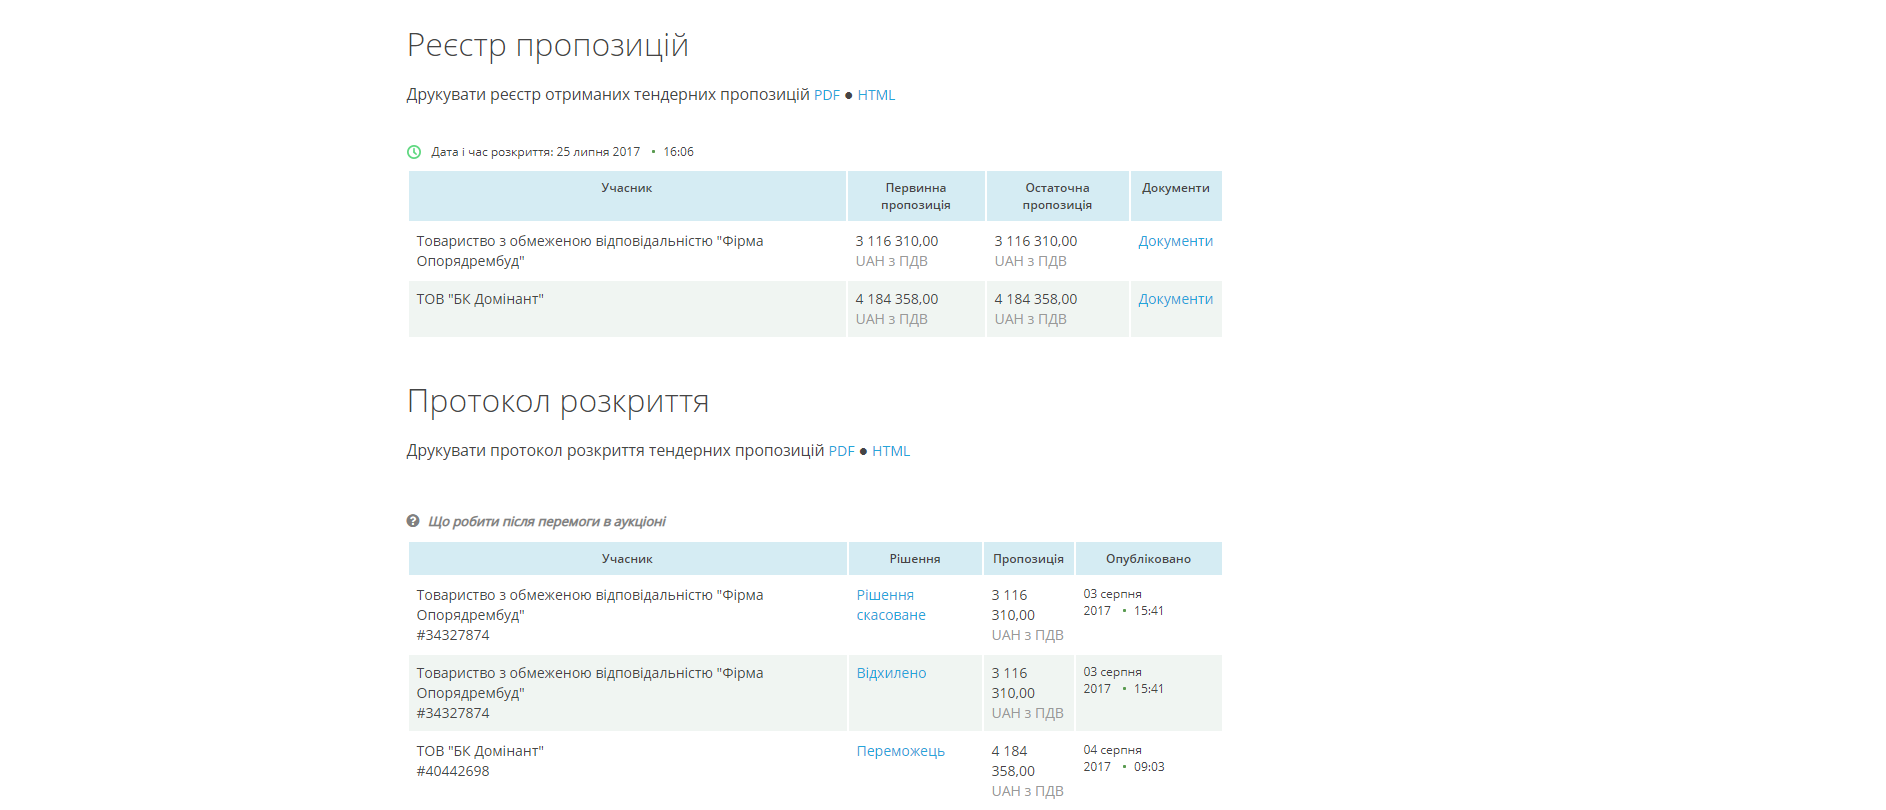1886x810 pixels.
Task: Click the 'Учасник' header in register table
Action: click(x=627, y=188)
